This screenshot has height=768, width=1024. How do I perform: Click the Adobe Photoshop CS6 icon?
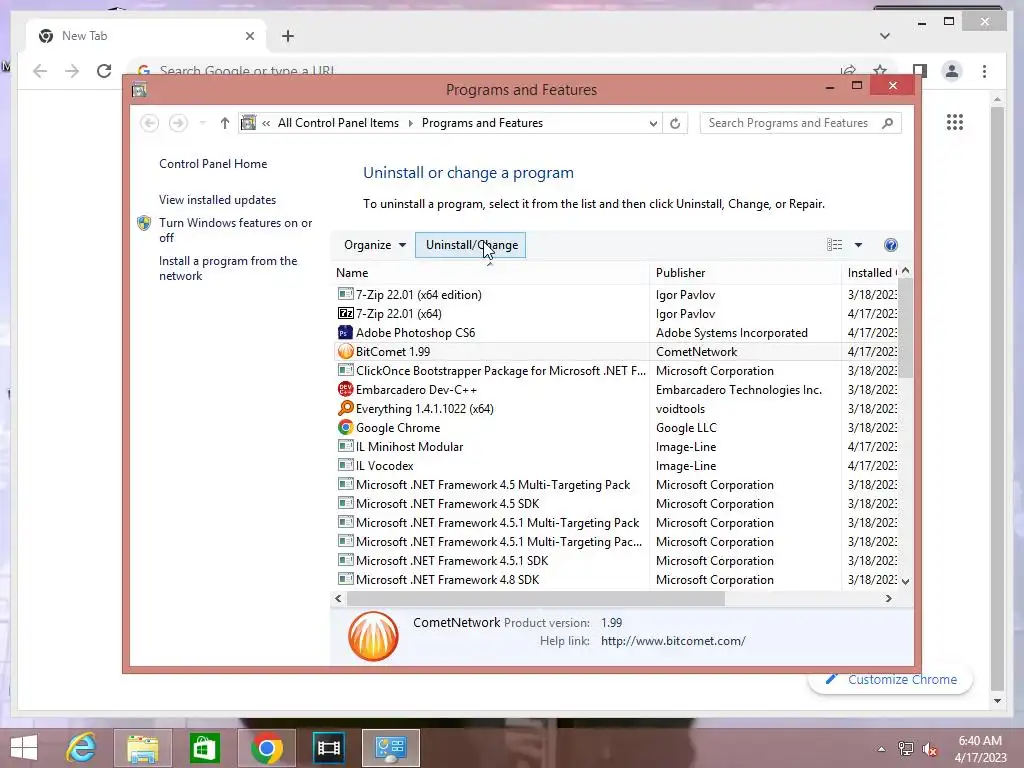click(345, 332)
